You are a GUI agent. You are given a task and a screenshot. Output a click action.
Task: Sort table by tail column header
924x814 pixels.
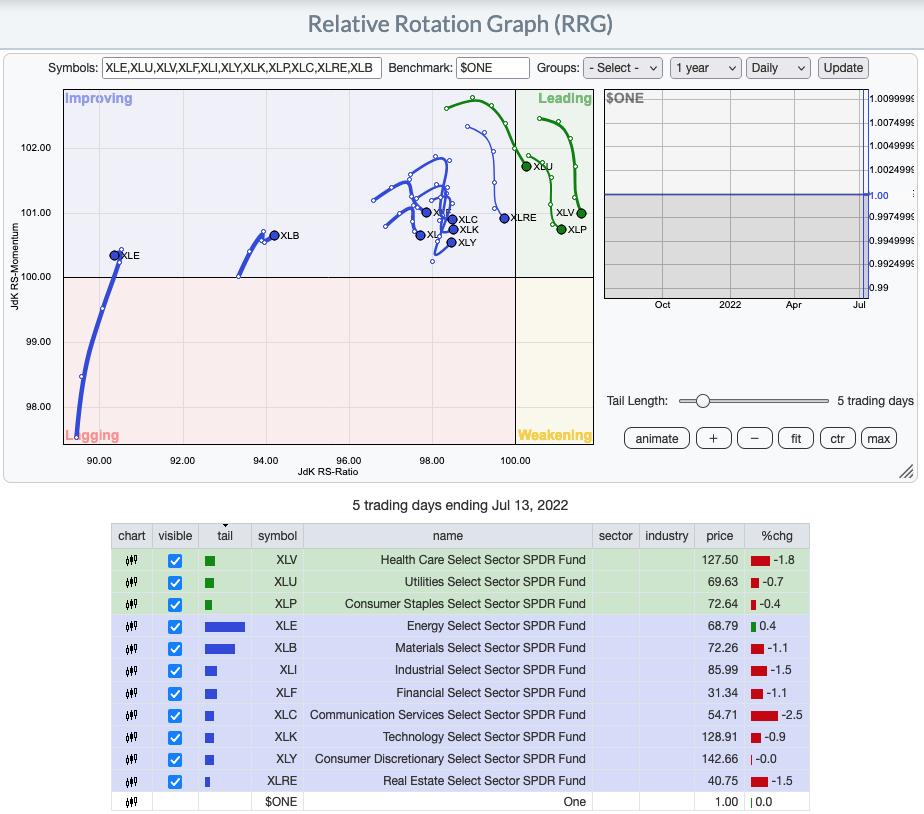click(x=225, y=536)
